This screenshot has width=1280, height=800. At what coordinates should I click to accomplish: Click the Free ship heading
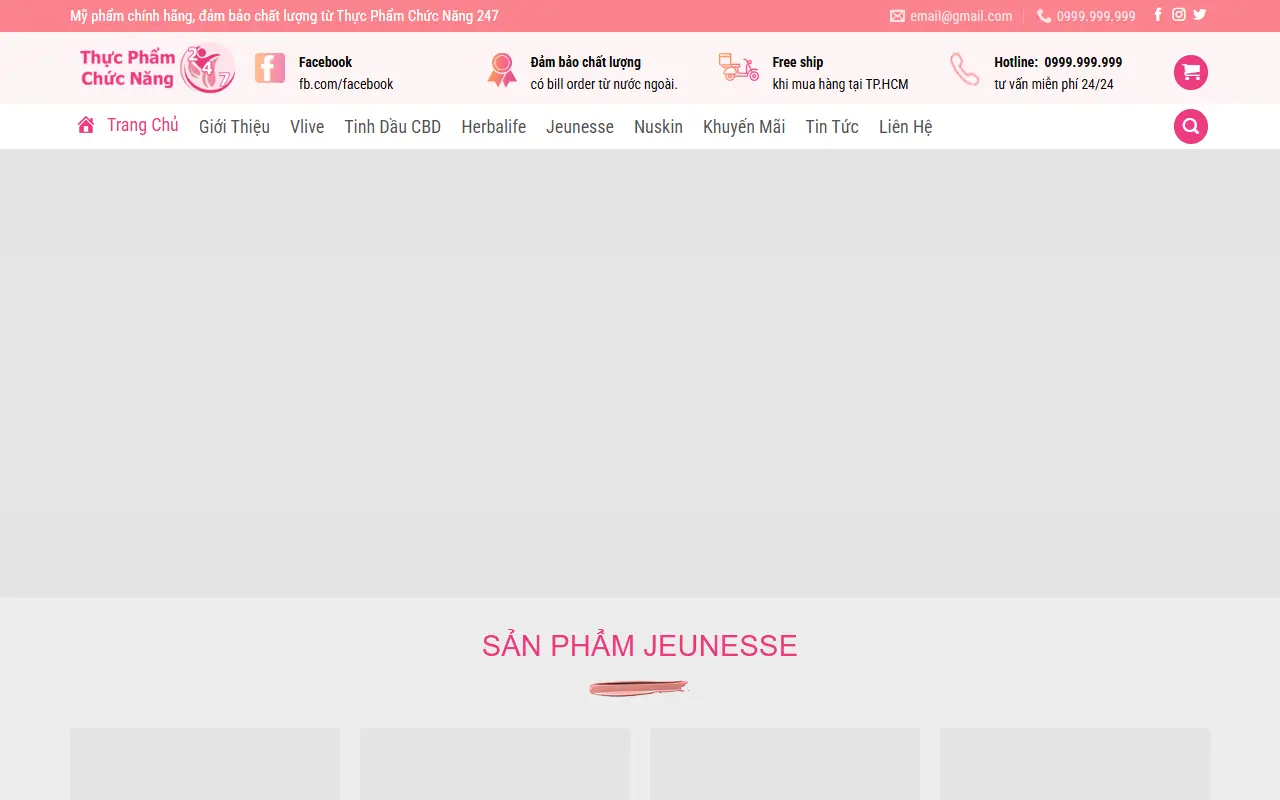pos(798,62)
